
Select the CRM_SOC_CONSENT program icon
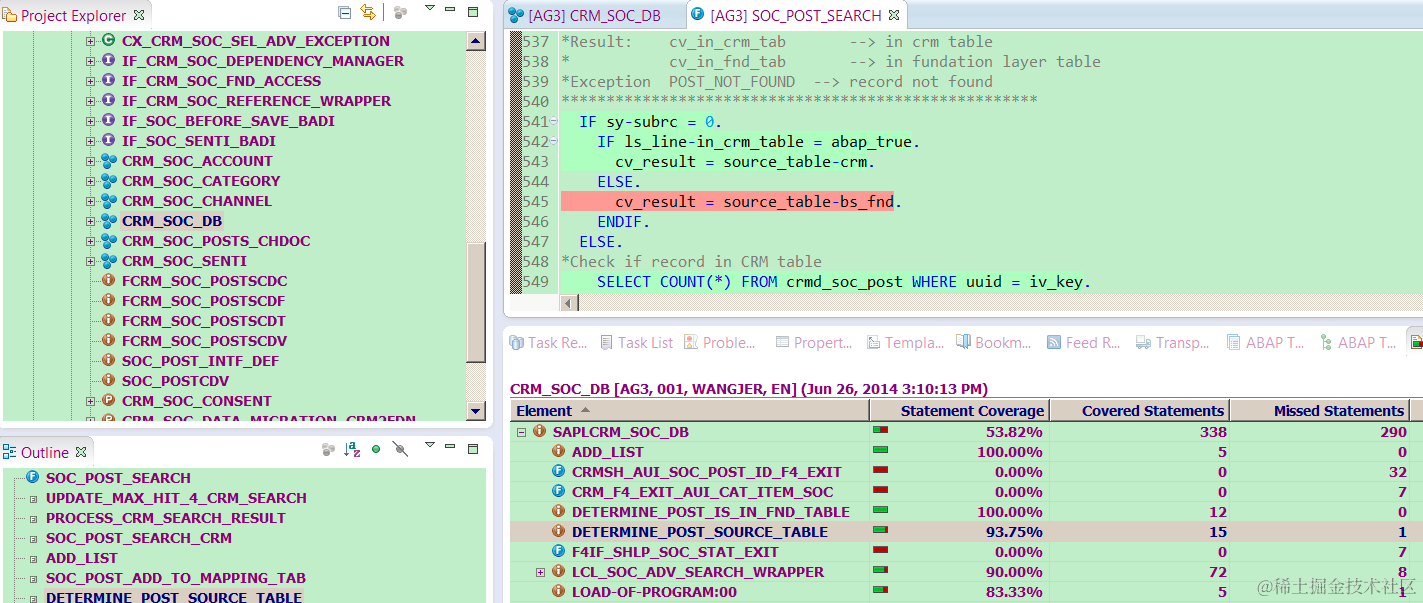pyautogui.click(x=108, y=401)
